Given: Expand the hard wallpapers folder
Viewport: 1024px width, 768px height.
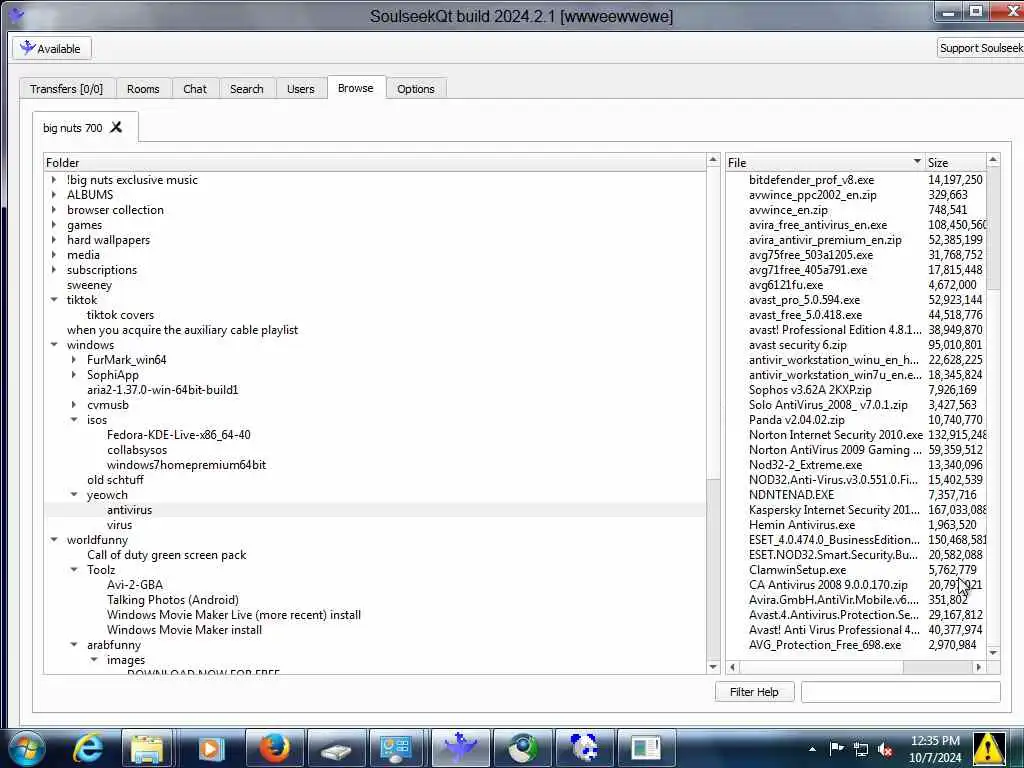Looking at the screenshot, I should coord(54,240).
